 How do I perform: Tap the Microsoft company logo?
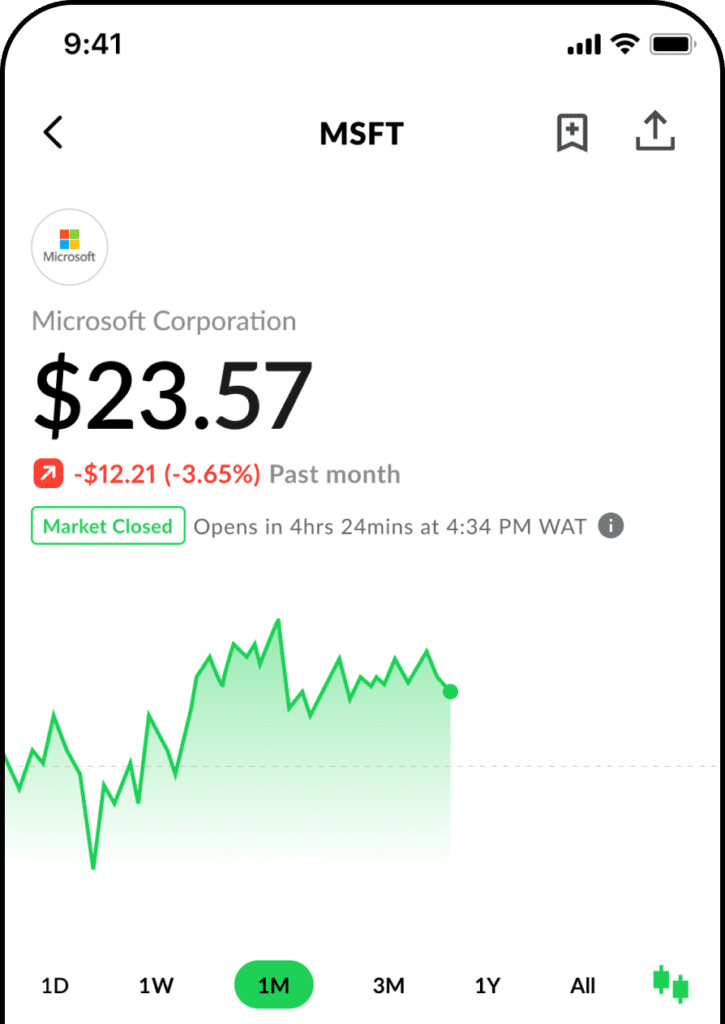(x=69, y=247)
